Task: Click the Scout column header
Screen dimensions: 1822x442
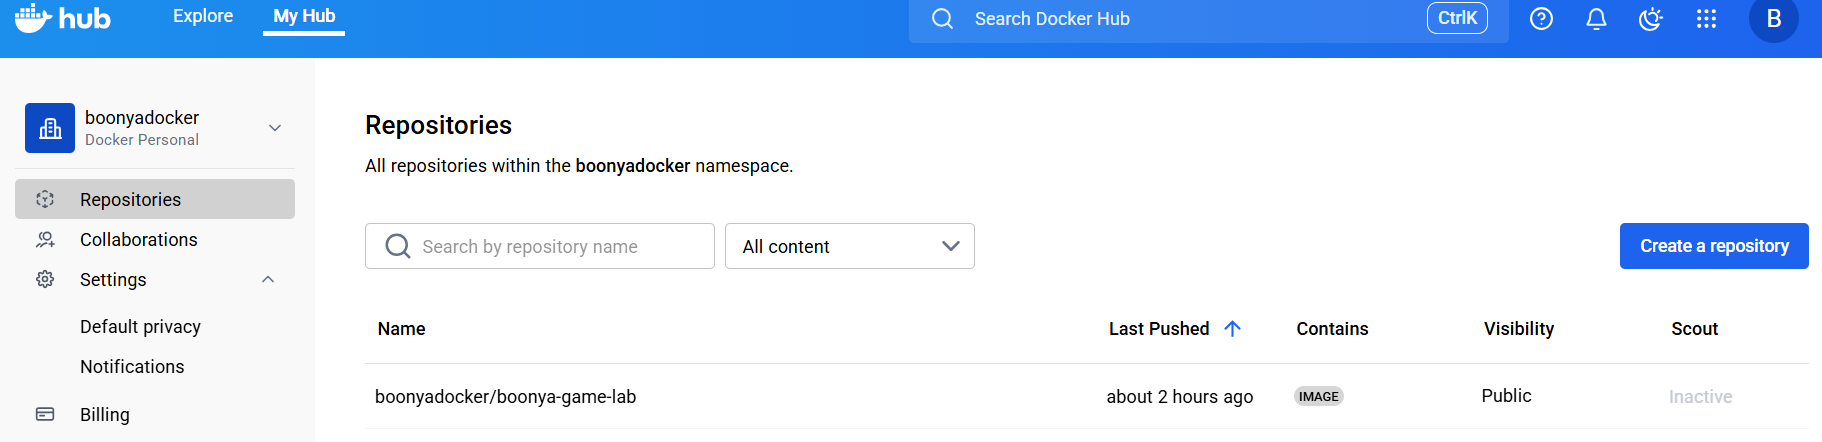Action: [x=1694, y=328]
